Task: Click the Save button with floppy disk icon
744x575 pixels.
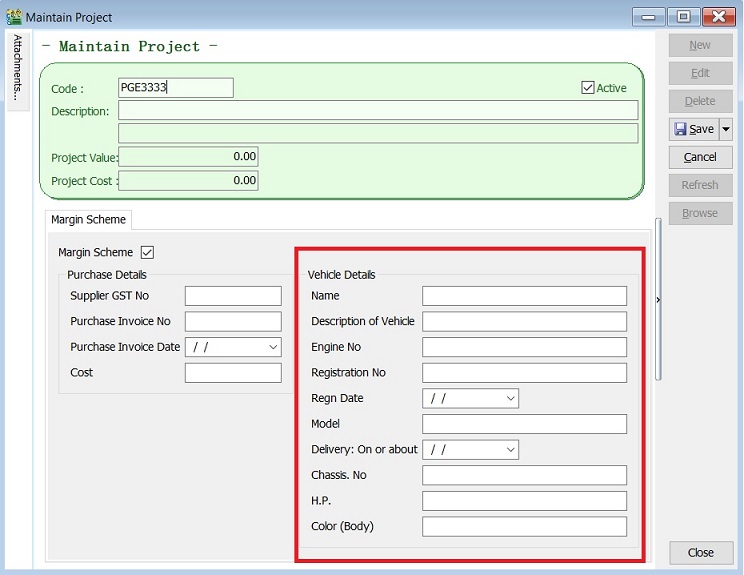Action: pos(694,129)
